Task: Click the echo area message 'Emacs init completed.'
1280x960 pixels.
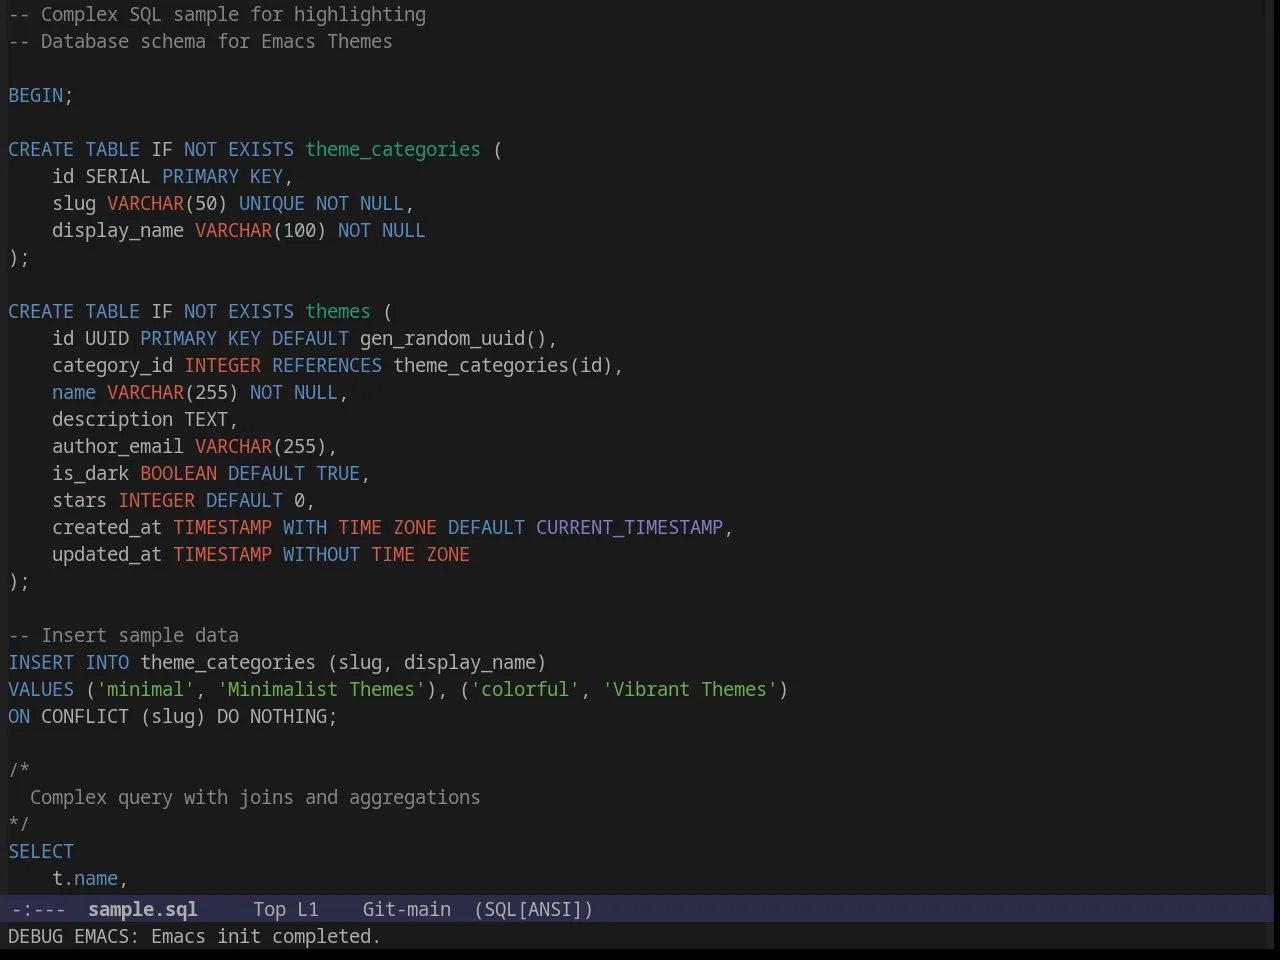Action: point(266,936)
